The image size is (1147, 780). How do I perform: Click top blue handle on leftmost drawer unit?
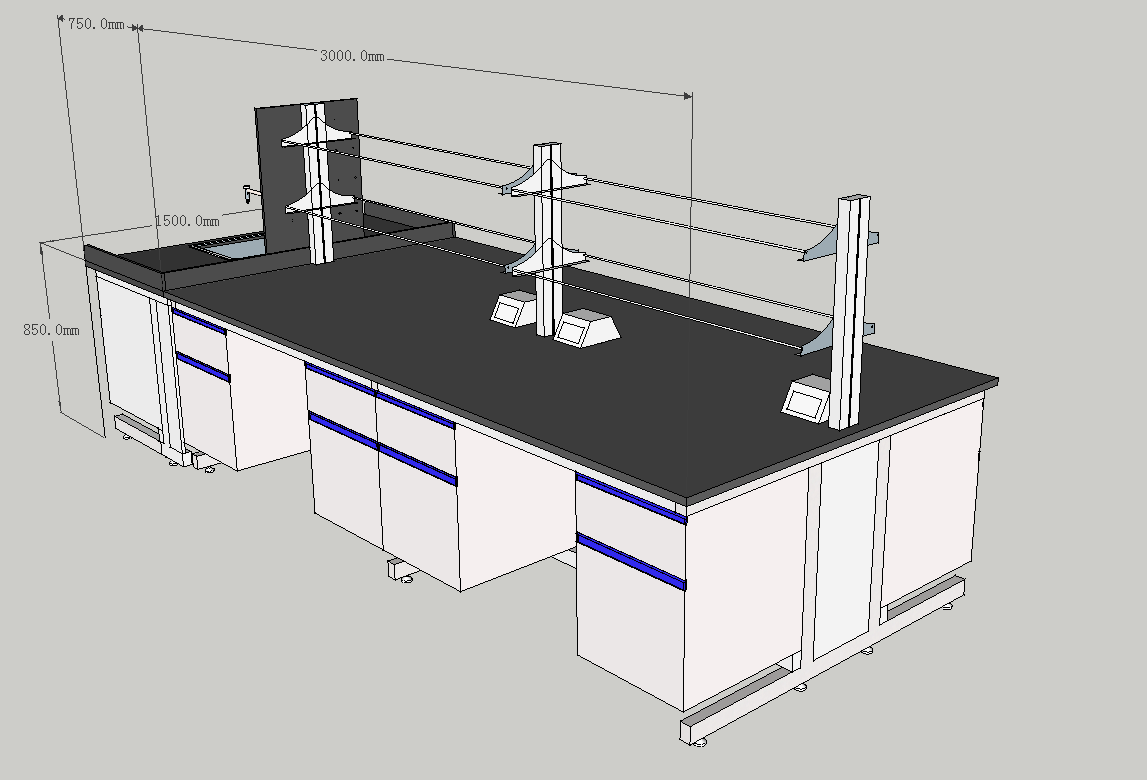[199, 321]
